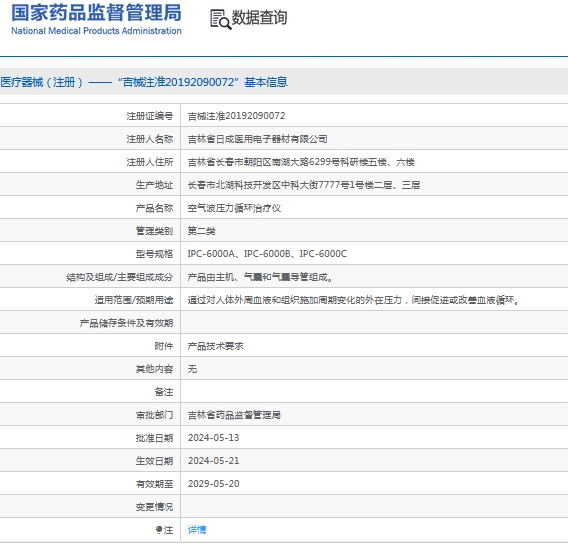The width and height of the screenshot is (568, 549).
Task: Click the 型号规格 label cell
Action: tap(154, 254)
